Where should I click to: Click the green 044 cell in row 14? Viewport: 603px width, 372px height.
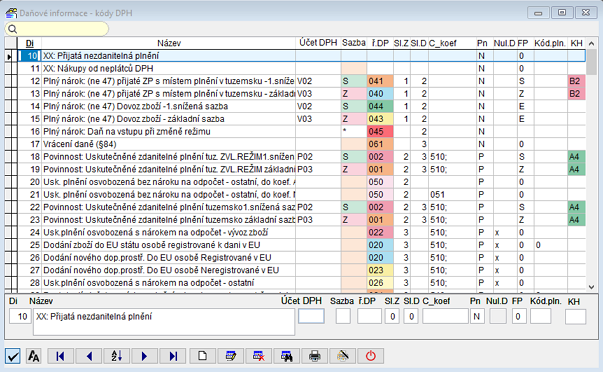380,106
